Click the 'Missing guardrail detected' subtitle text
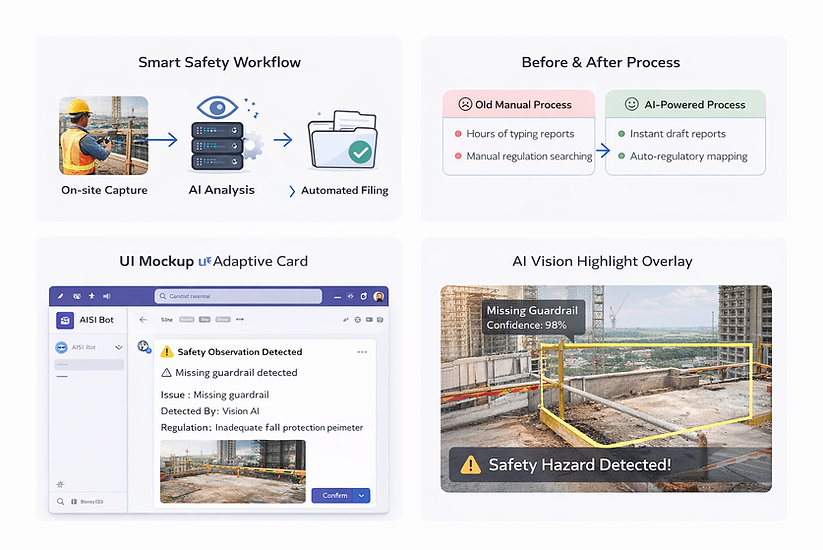Screen dimensions: 823x550 [x=236, y=373]
